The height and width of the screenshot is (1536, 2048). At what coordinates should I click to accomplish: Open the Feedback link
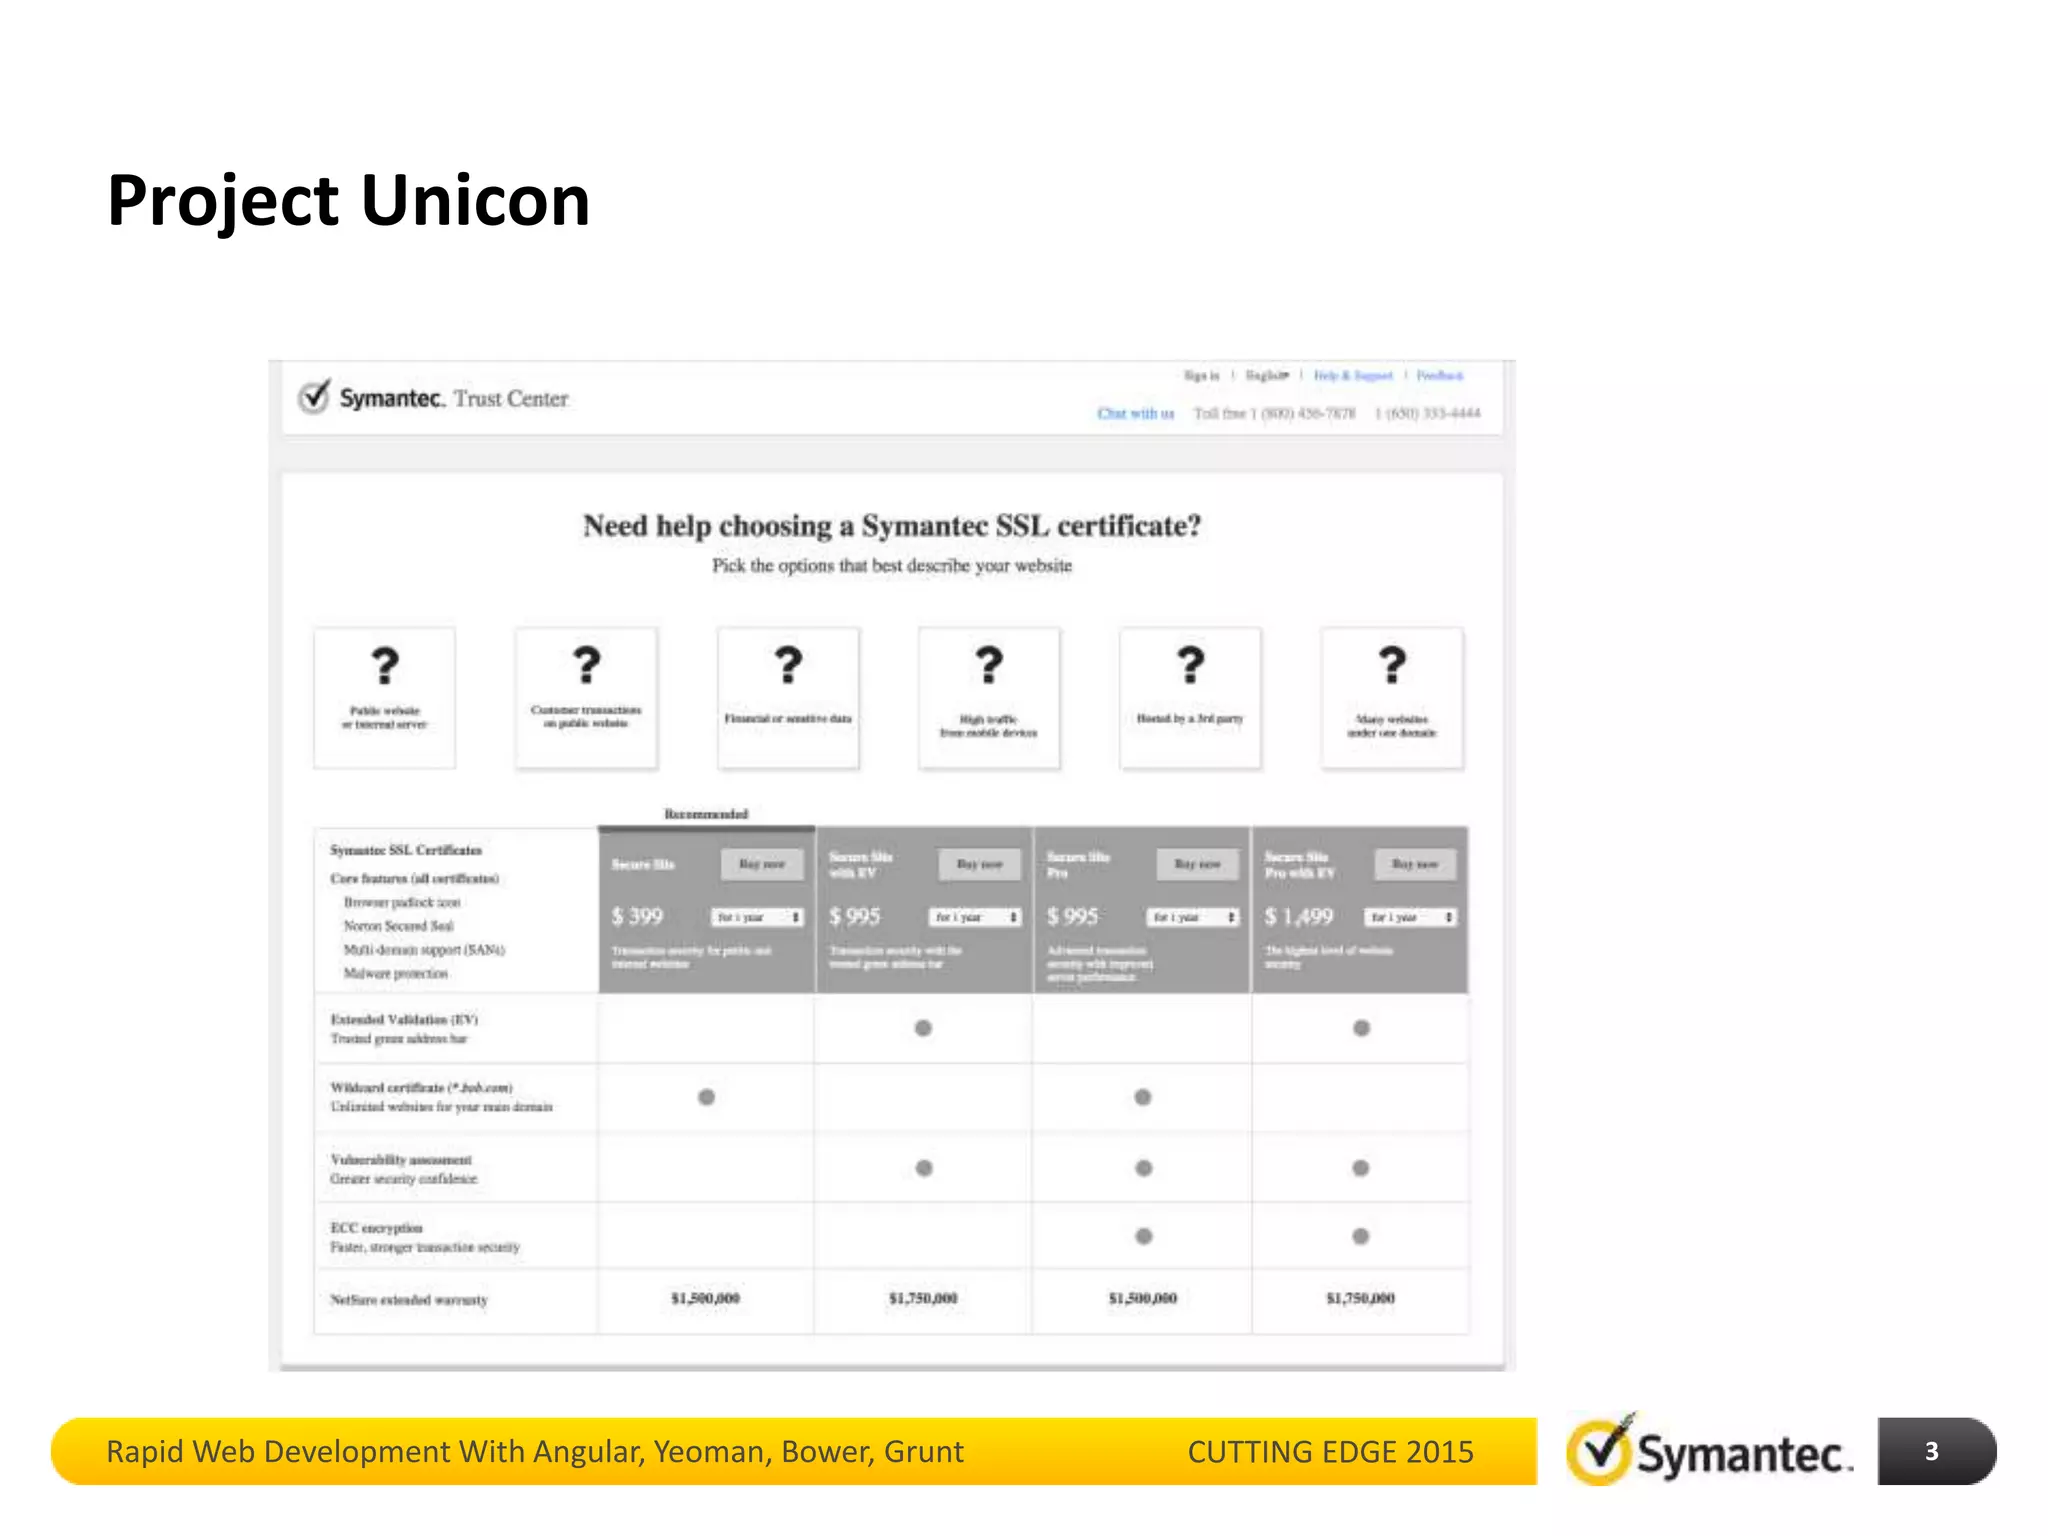(x=1440, y=375)
